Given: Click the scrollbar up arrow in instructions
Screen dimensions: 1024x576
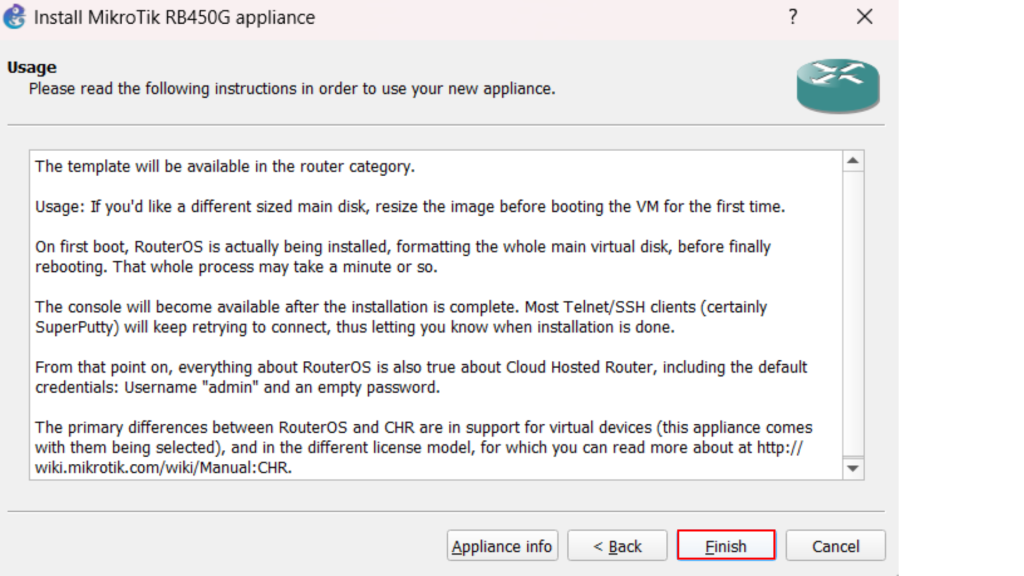Looking at the screenshot, I should tap(853, 161).
